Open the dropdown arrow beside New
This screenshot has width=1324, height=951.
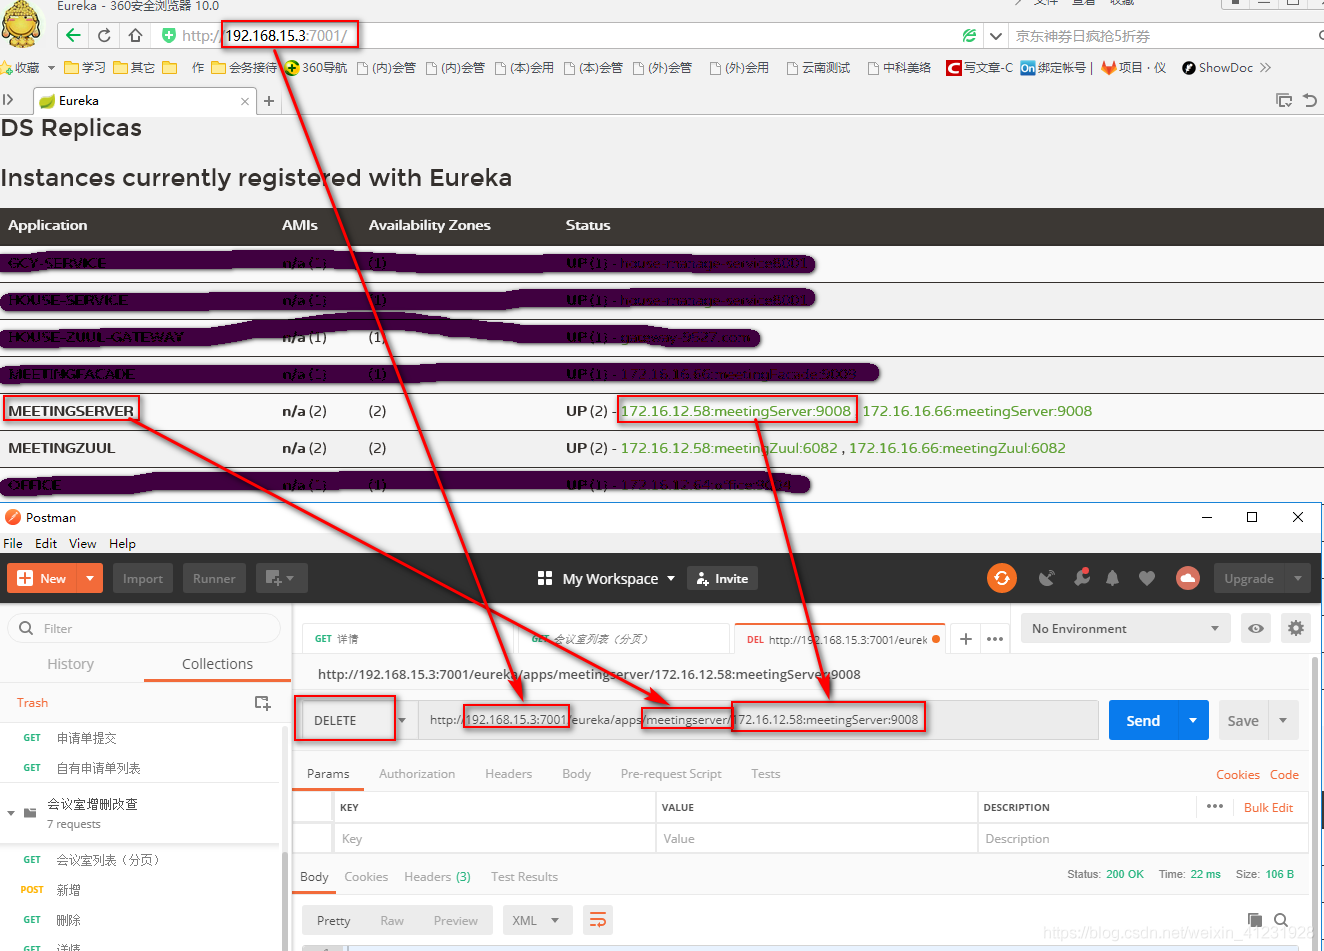(90, 578)
